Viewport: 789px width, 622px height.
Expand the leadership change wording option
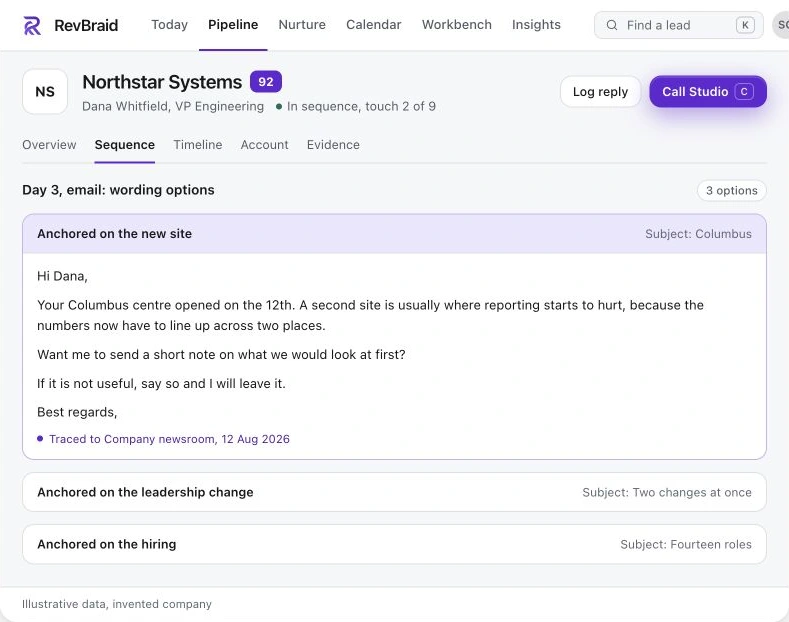coord(394,492)
